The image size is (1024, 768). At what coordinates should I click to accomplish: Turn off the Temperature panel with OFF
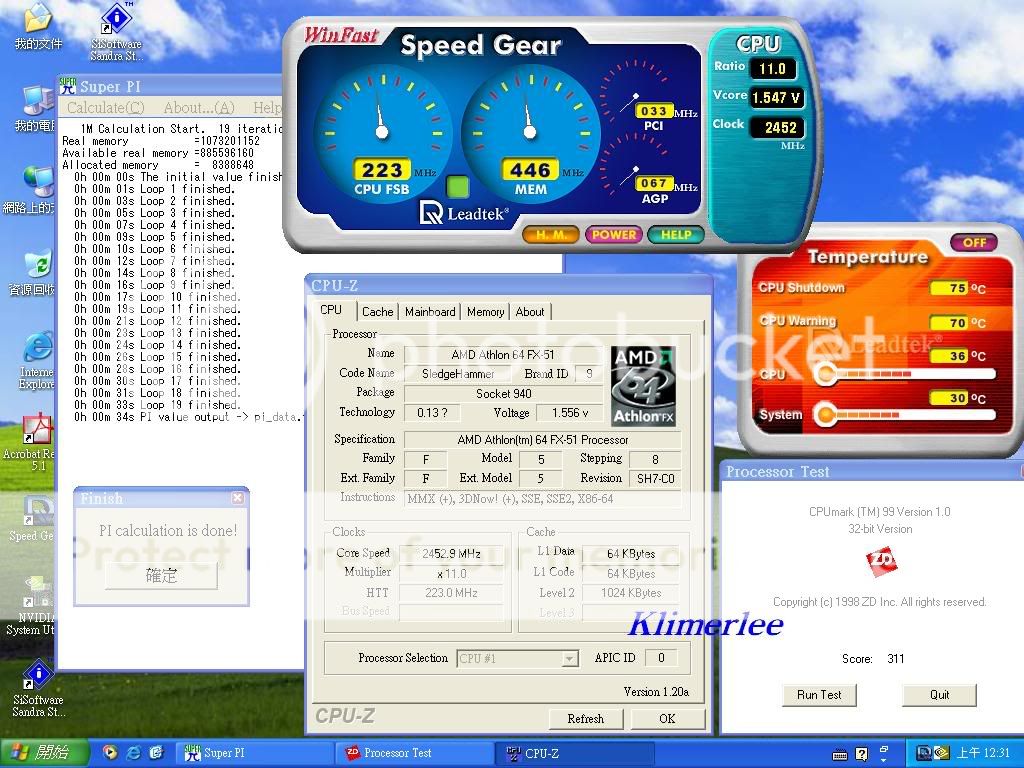974,242
